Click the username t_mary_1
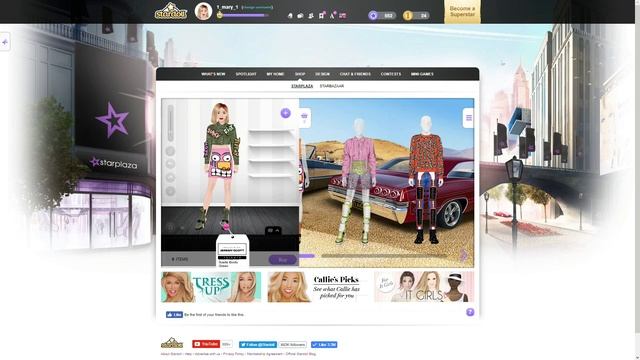This screenshot has height=360, width=640. click(227, 7)
